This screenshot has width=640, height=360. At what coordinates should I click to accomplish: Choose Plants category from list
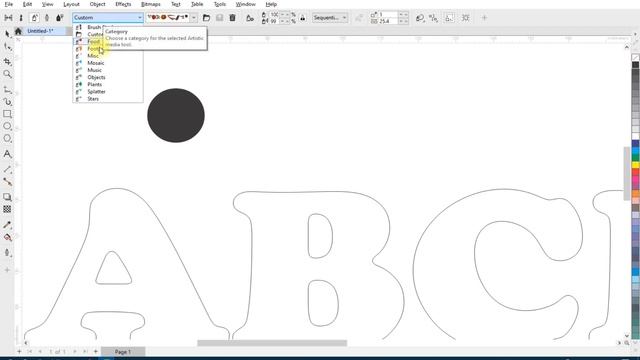(x=108, y=84)
